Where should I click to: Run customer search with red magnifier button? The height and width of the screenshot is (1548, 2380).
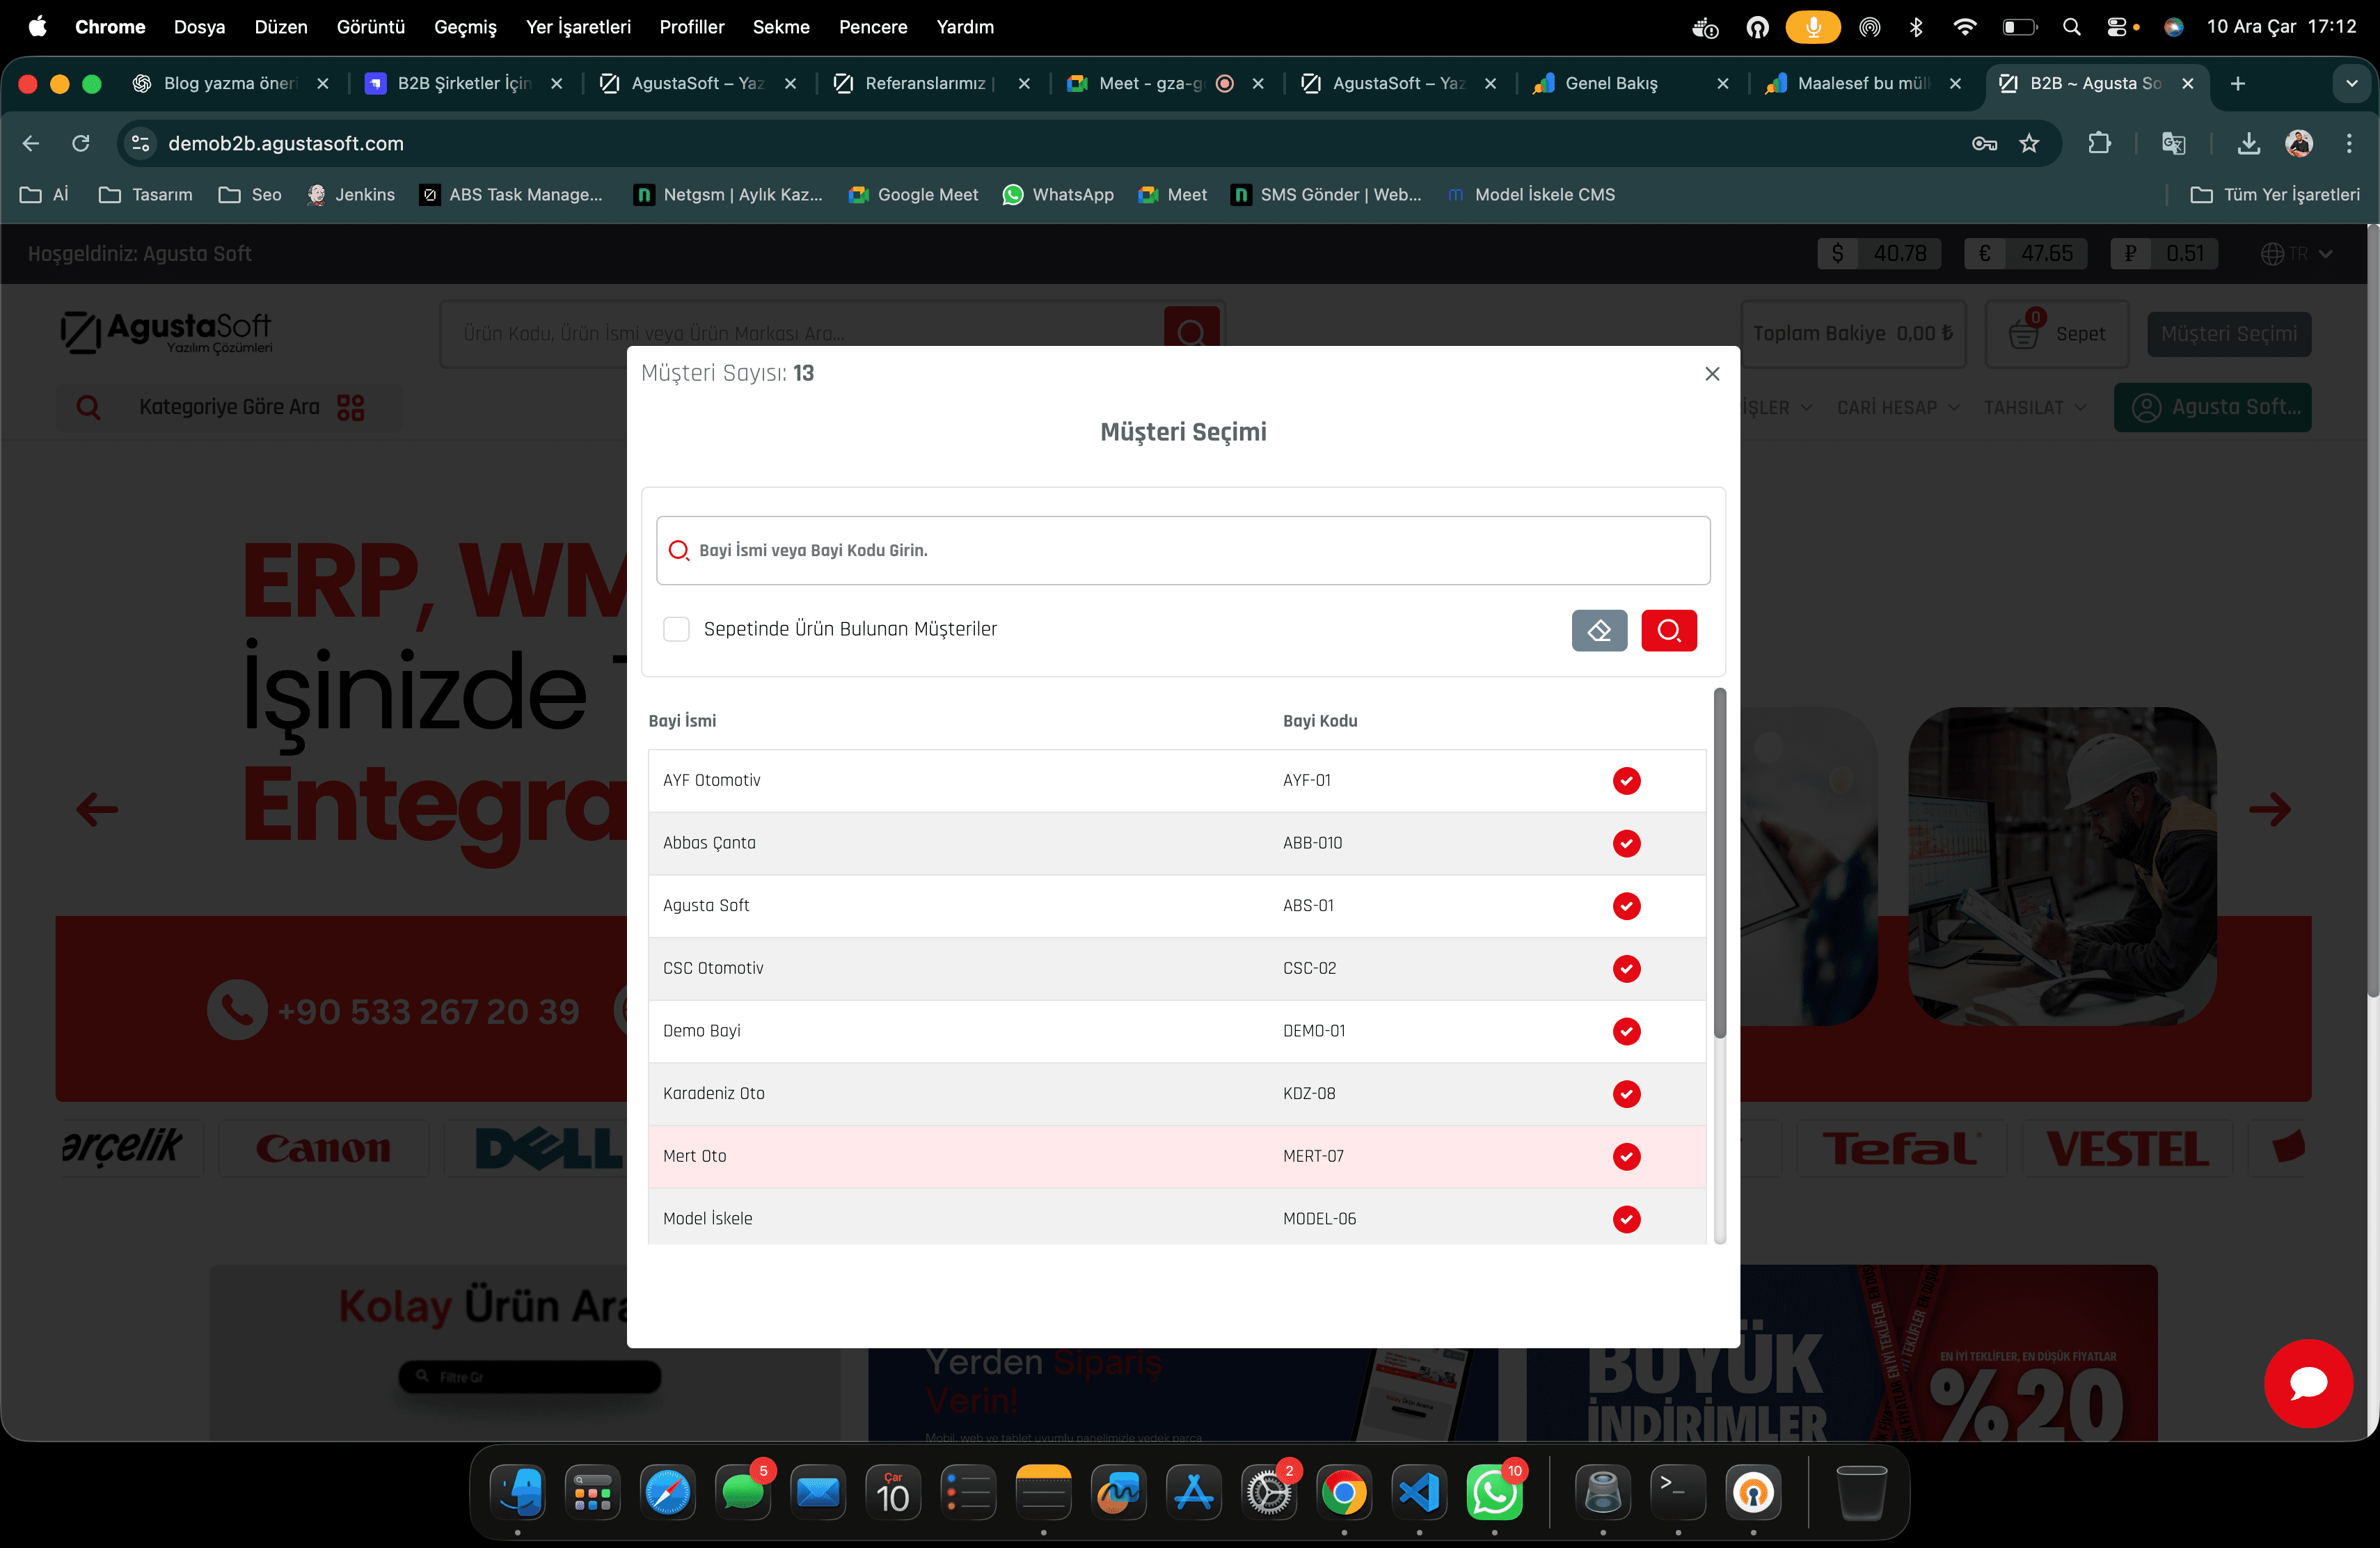pos(1668,630)
